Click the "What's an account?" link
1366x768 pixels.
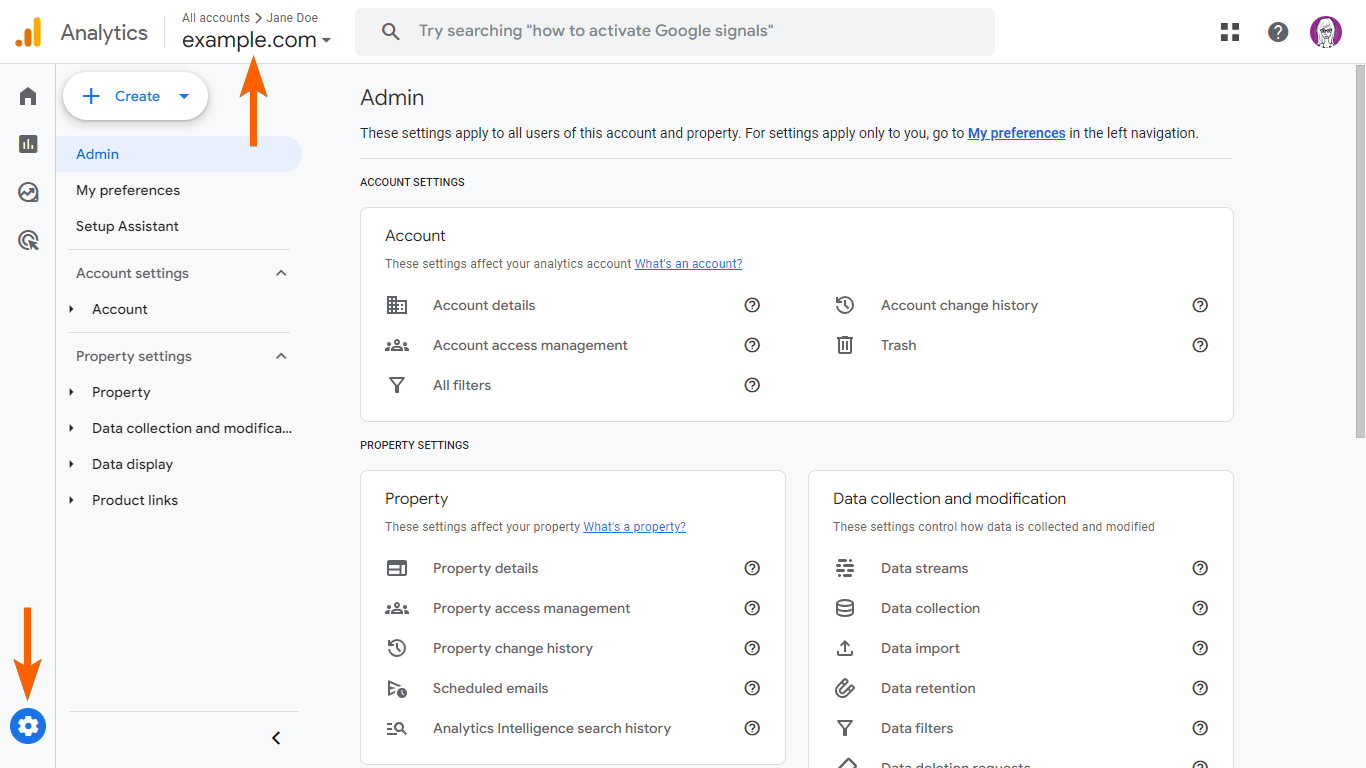click(x=688, y=264)
